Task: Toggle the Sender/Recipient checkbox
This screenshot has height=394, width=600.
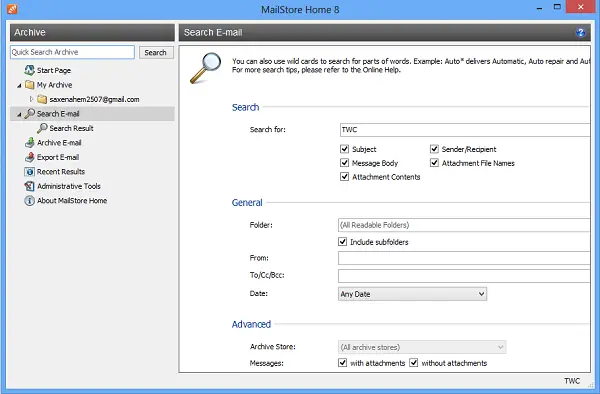Action: [434, 149]
